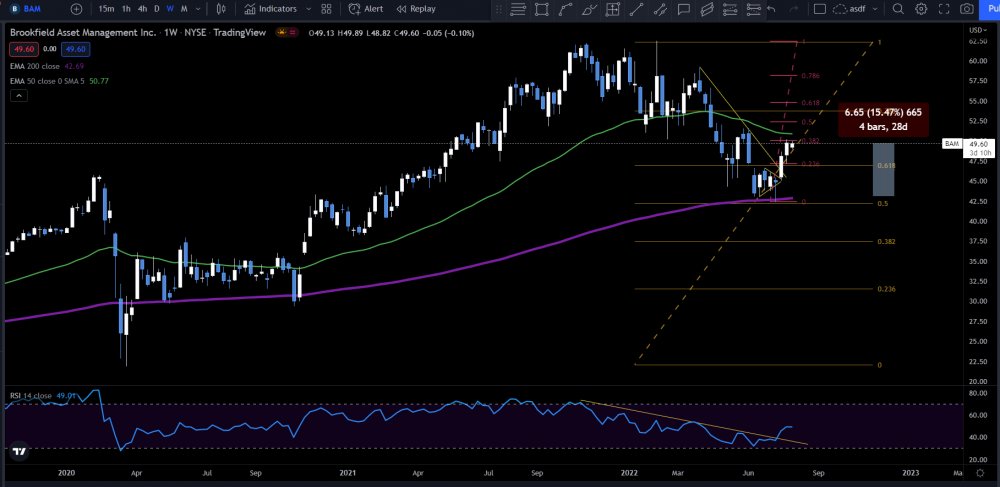Viewport: 1000px width, 487px height.
Task: Open the indicator templates grid icon
Action: [x=326, y=8]
